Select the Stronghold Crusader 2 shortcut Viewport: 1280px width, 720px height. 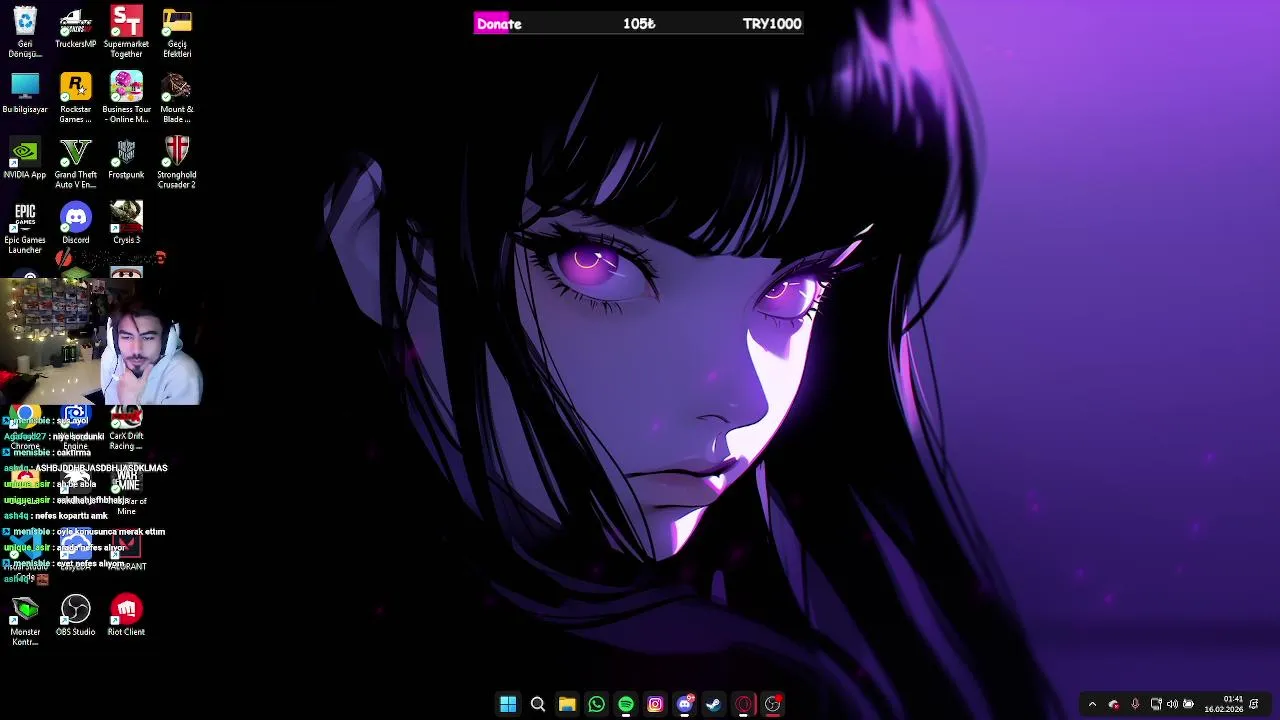[177, 164]
